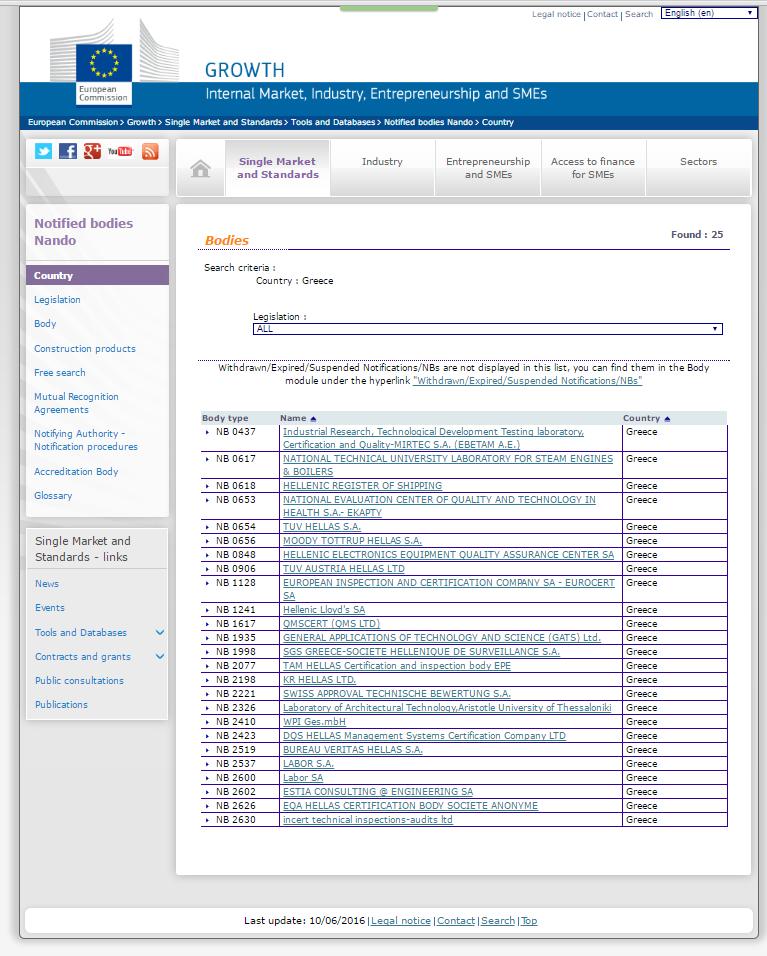Open the language selector English (en)
This screenshot has width=767, height=956.
click(x=709, y=13)
